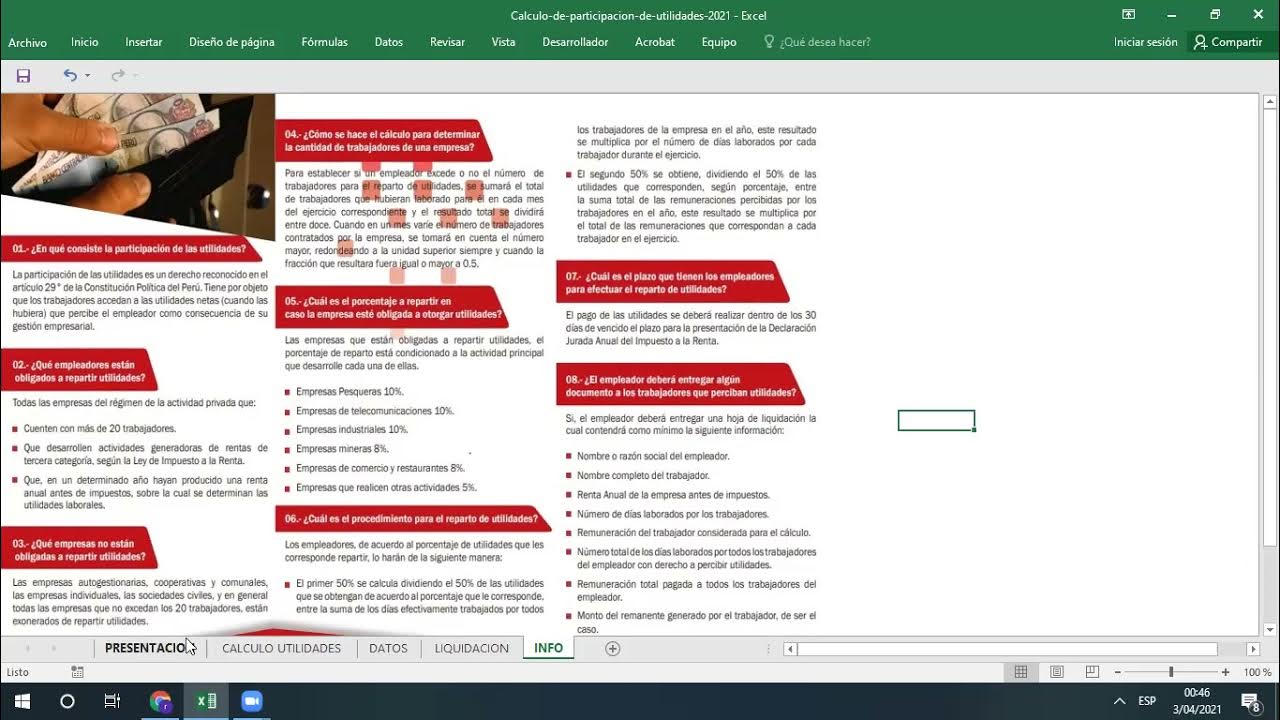Open the Desarrollador ribbon tab
The width and height of the screenshot is (1280, 720).
575,42
